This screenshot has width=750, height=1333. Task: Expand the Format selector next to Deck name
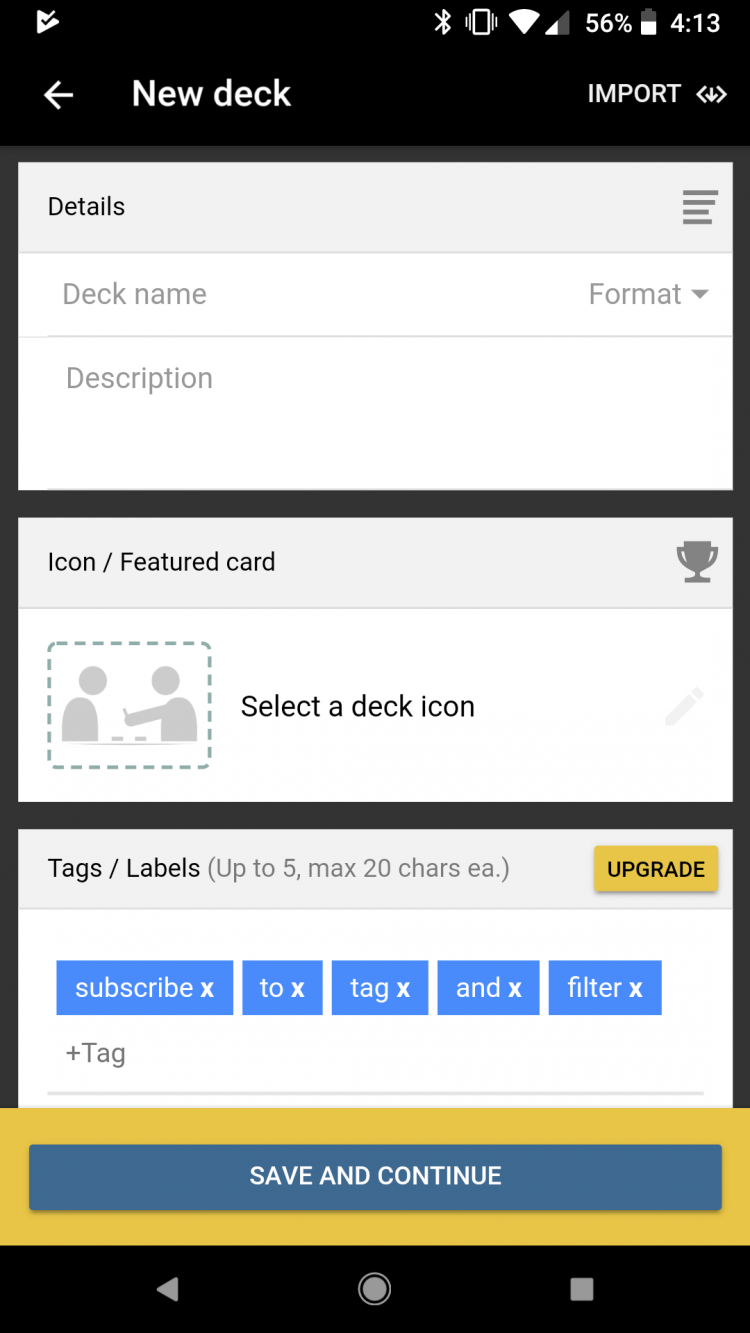tap(647, 294)
